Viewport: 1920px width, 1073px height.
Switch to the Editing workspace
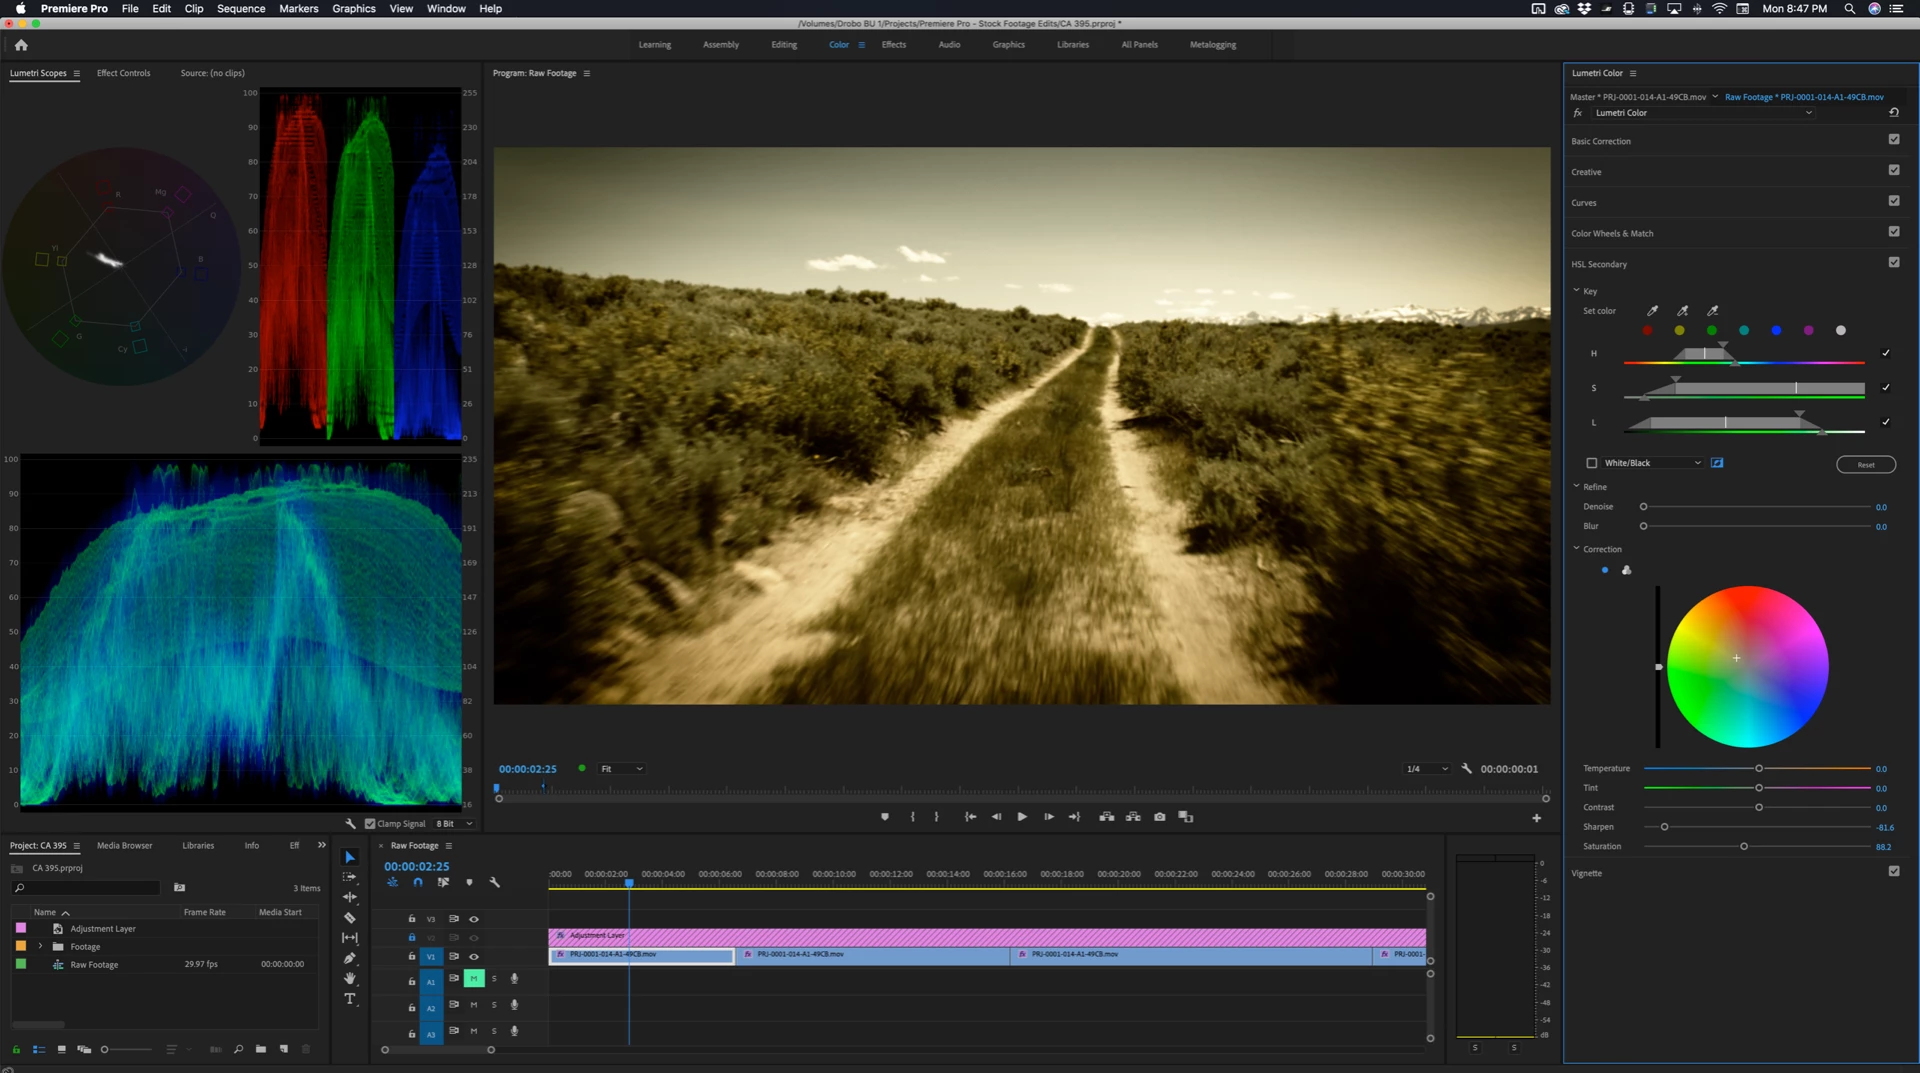pos(784,45)
